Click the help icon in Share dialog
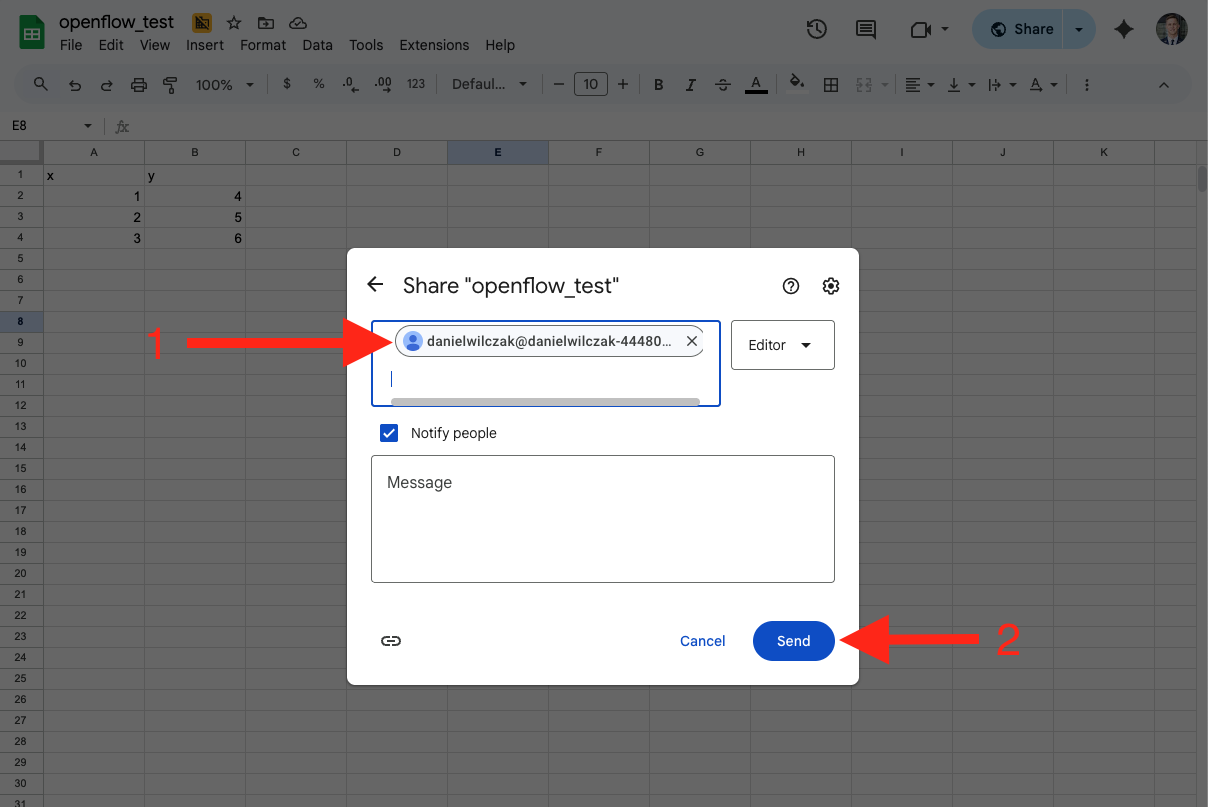The image size is (1208, 807). (x=791, y=286)
